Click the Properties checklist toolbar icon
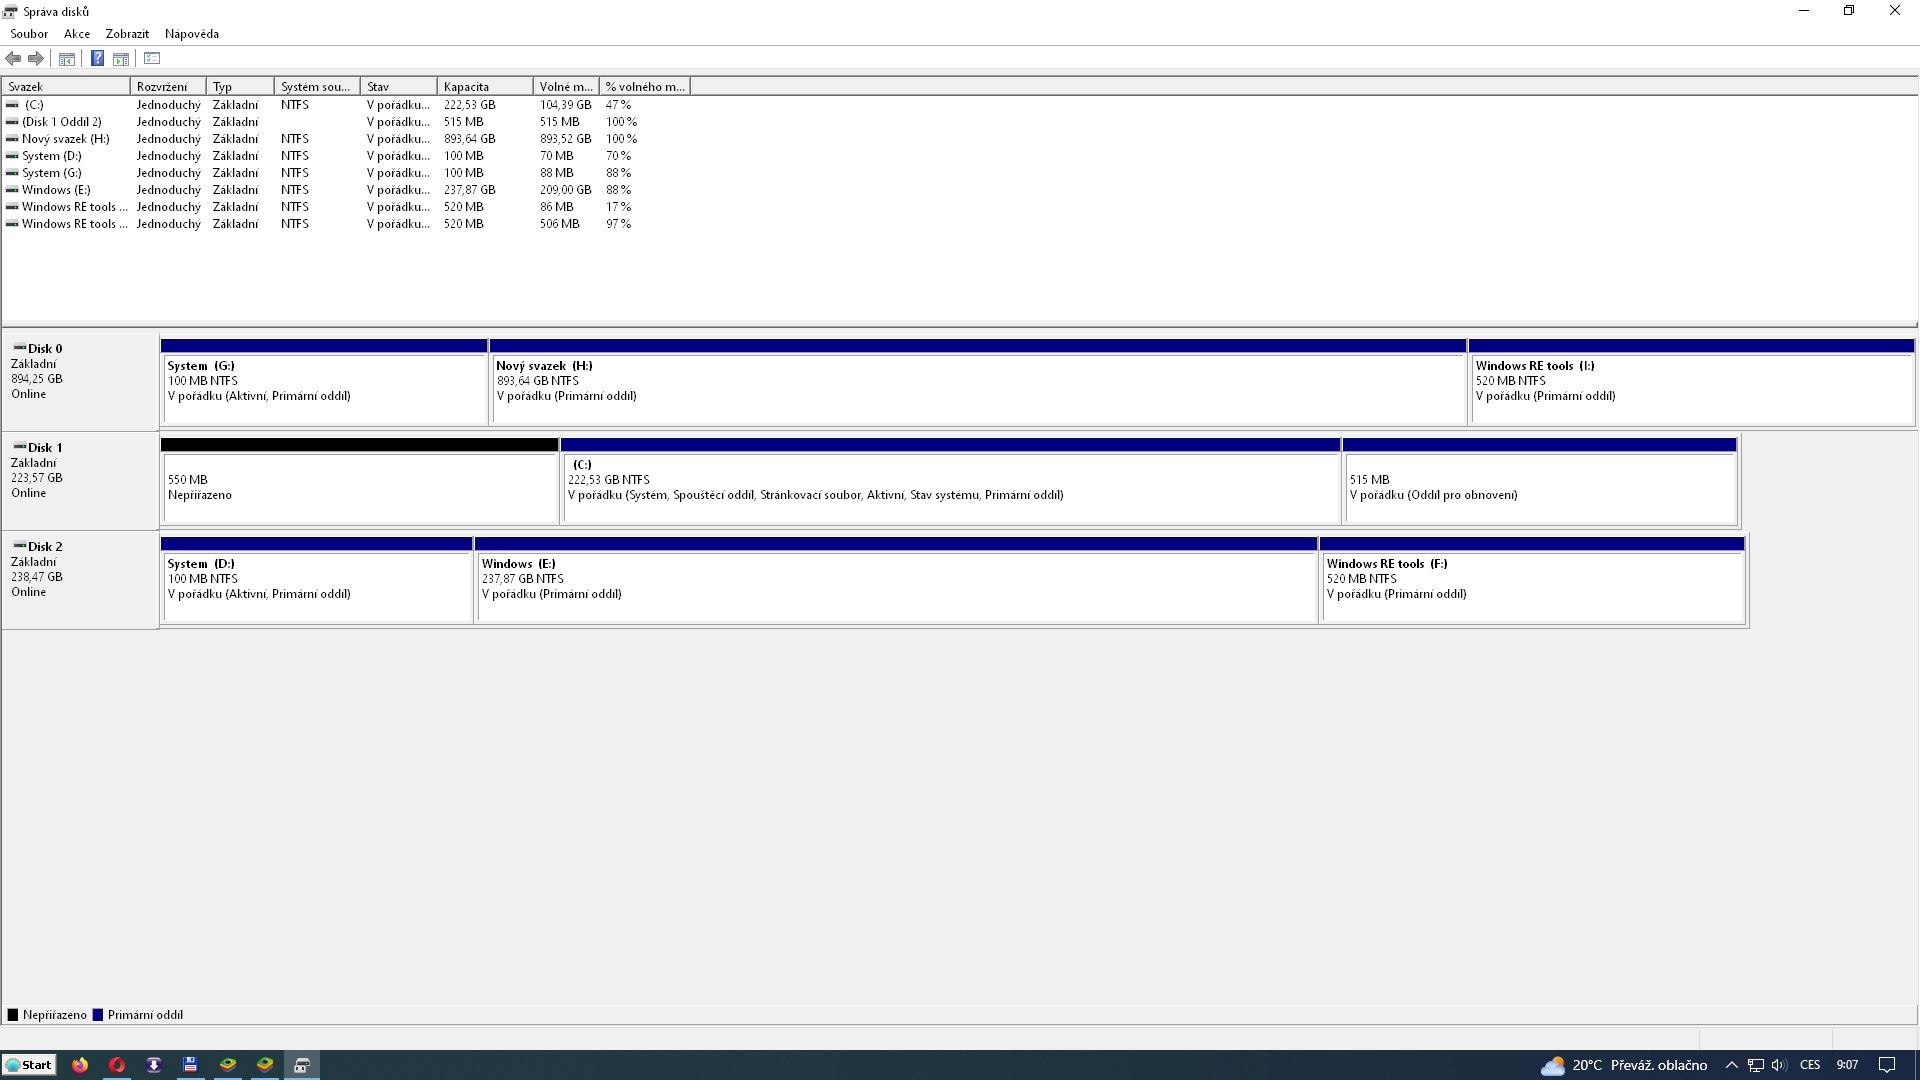1920x1080 pixels. 152,59
